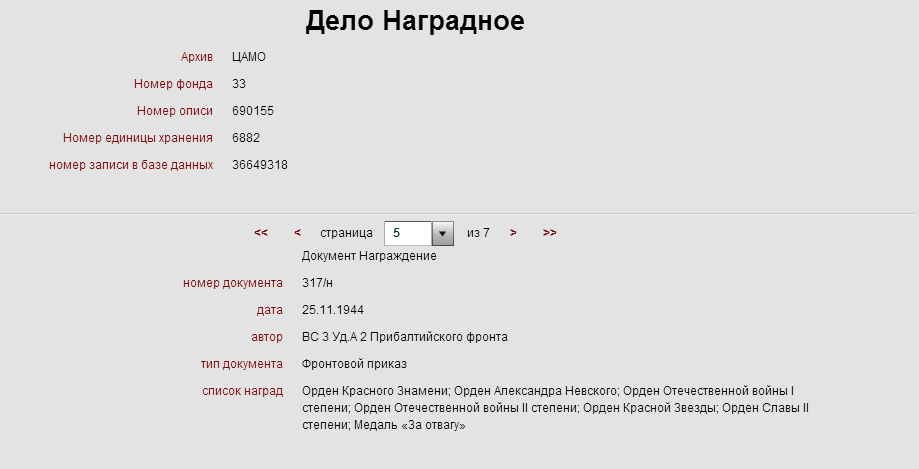Click the document number '317/н'
The height and width of the screenshot is (469, 919).
point(317,283)
